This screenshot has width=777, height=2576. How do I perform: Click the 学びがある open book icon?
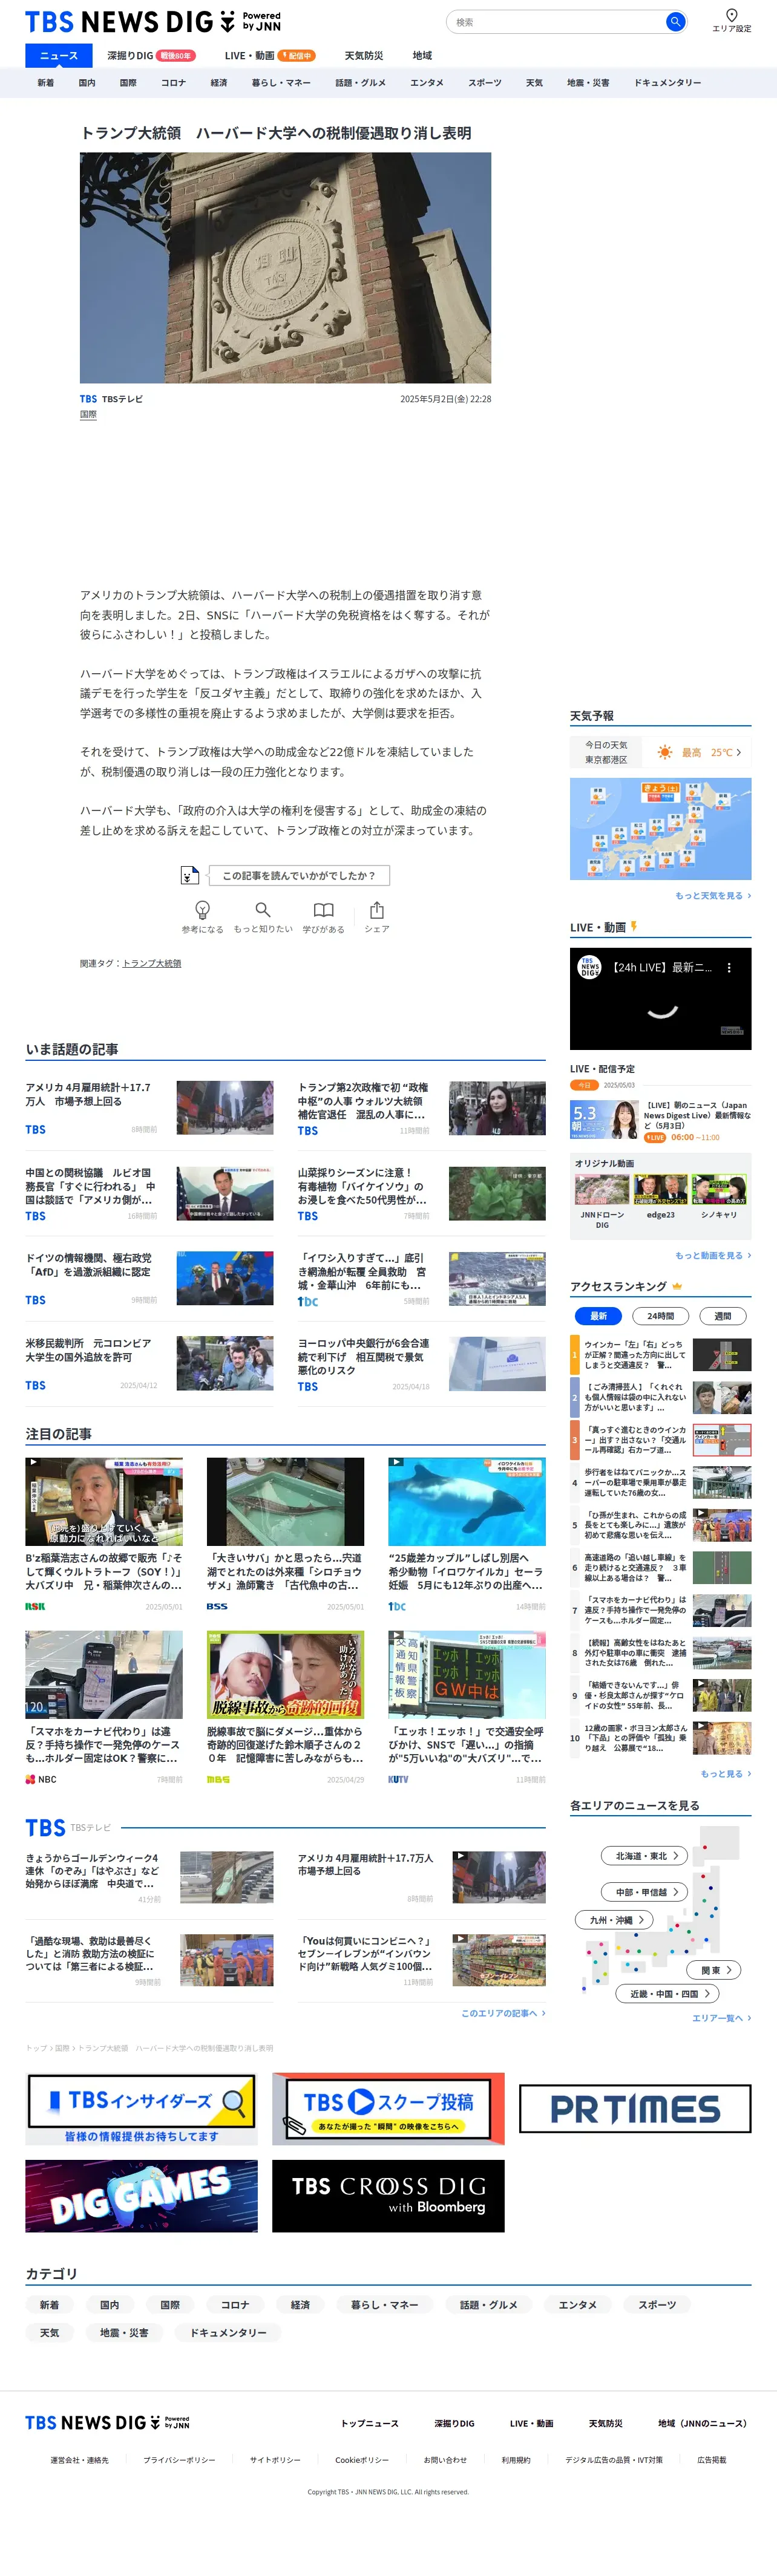[323, 910]
